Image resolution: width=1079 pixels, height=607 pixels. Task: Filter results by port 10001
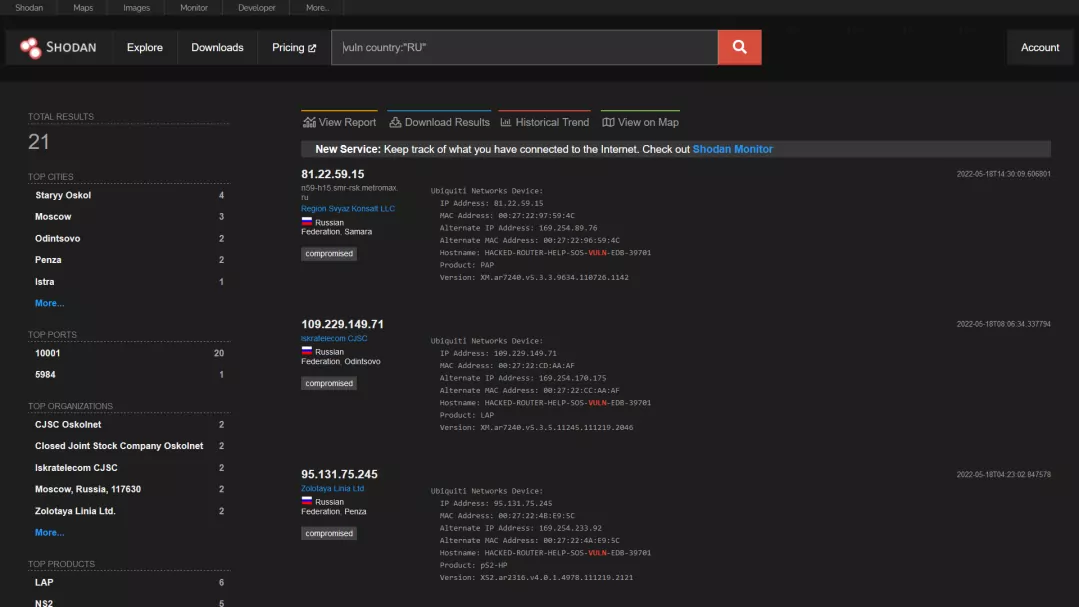click(x=47, y=353)
